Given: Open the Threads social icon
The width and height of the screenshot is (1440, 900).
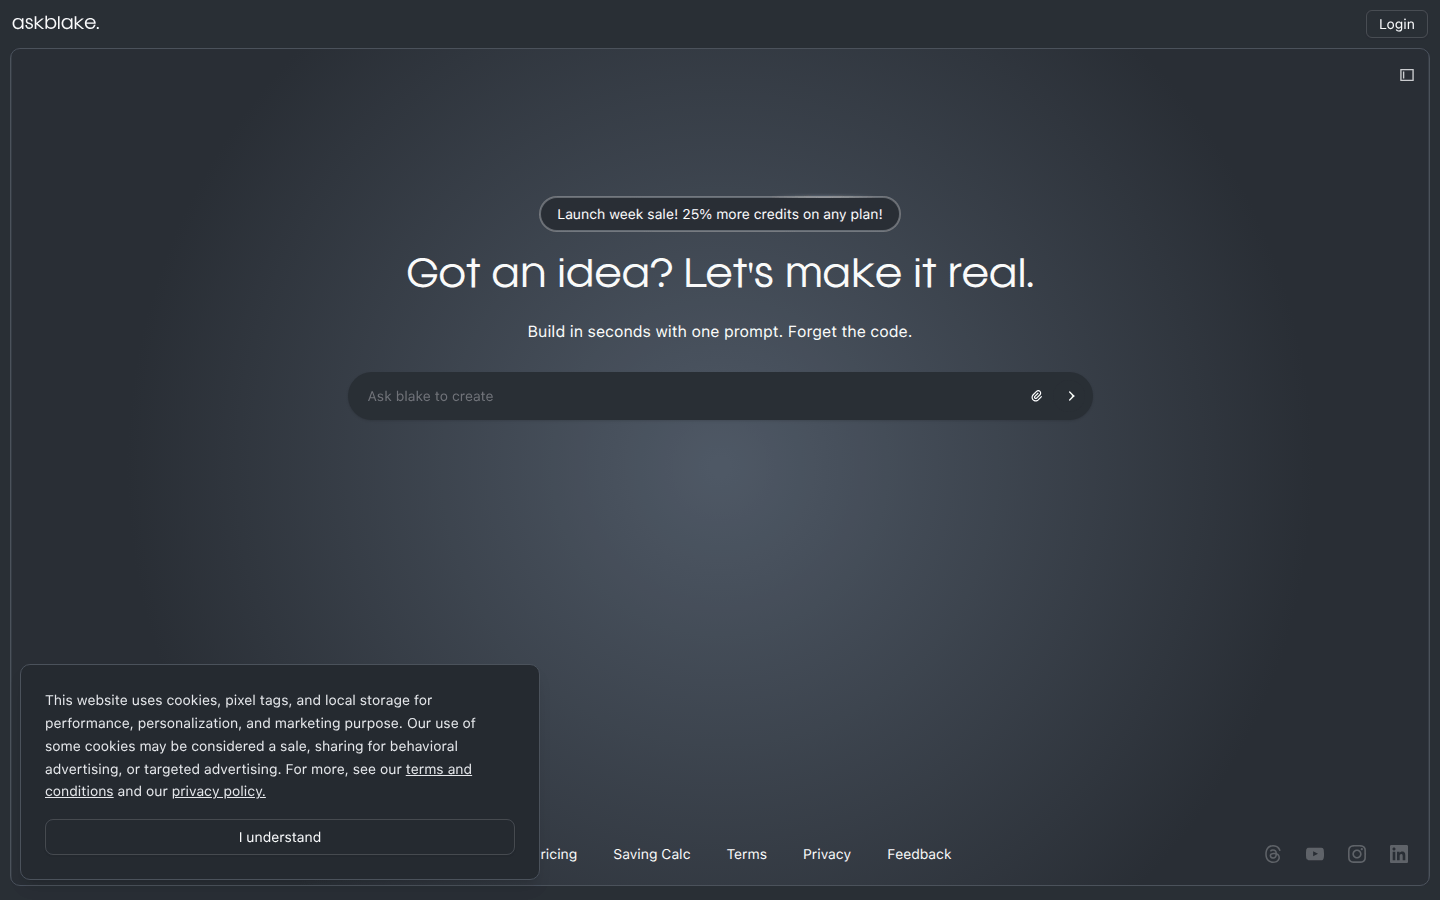Looking at the screenshot, I should coord(1272,854).
